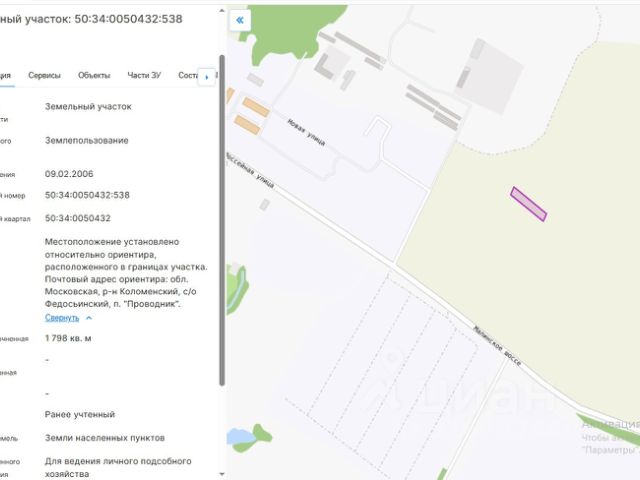Click the Земли населенных пунктов value
640x480 pixels.
click(105, 438)
